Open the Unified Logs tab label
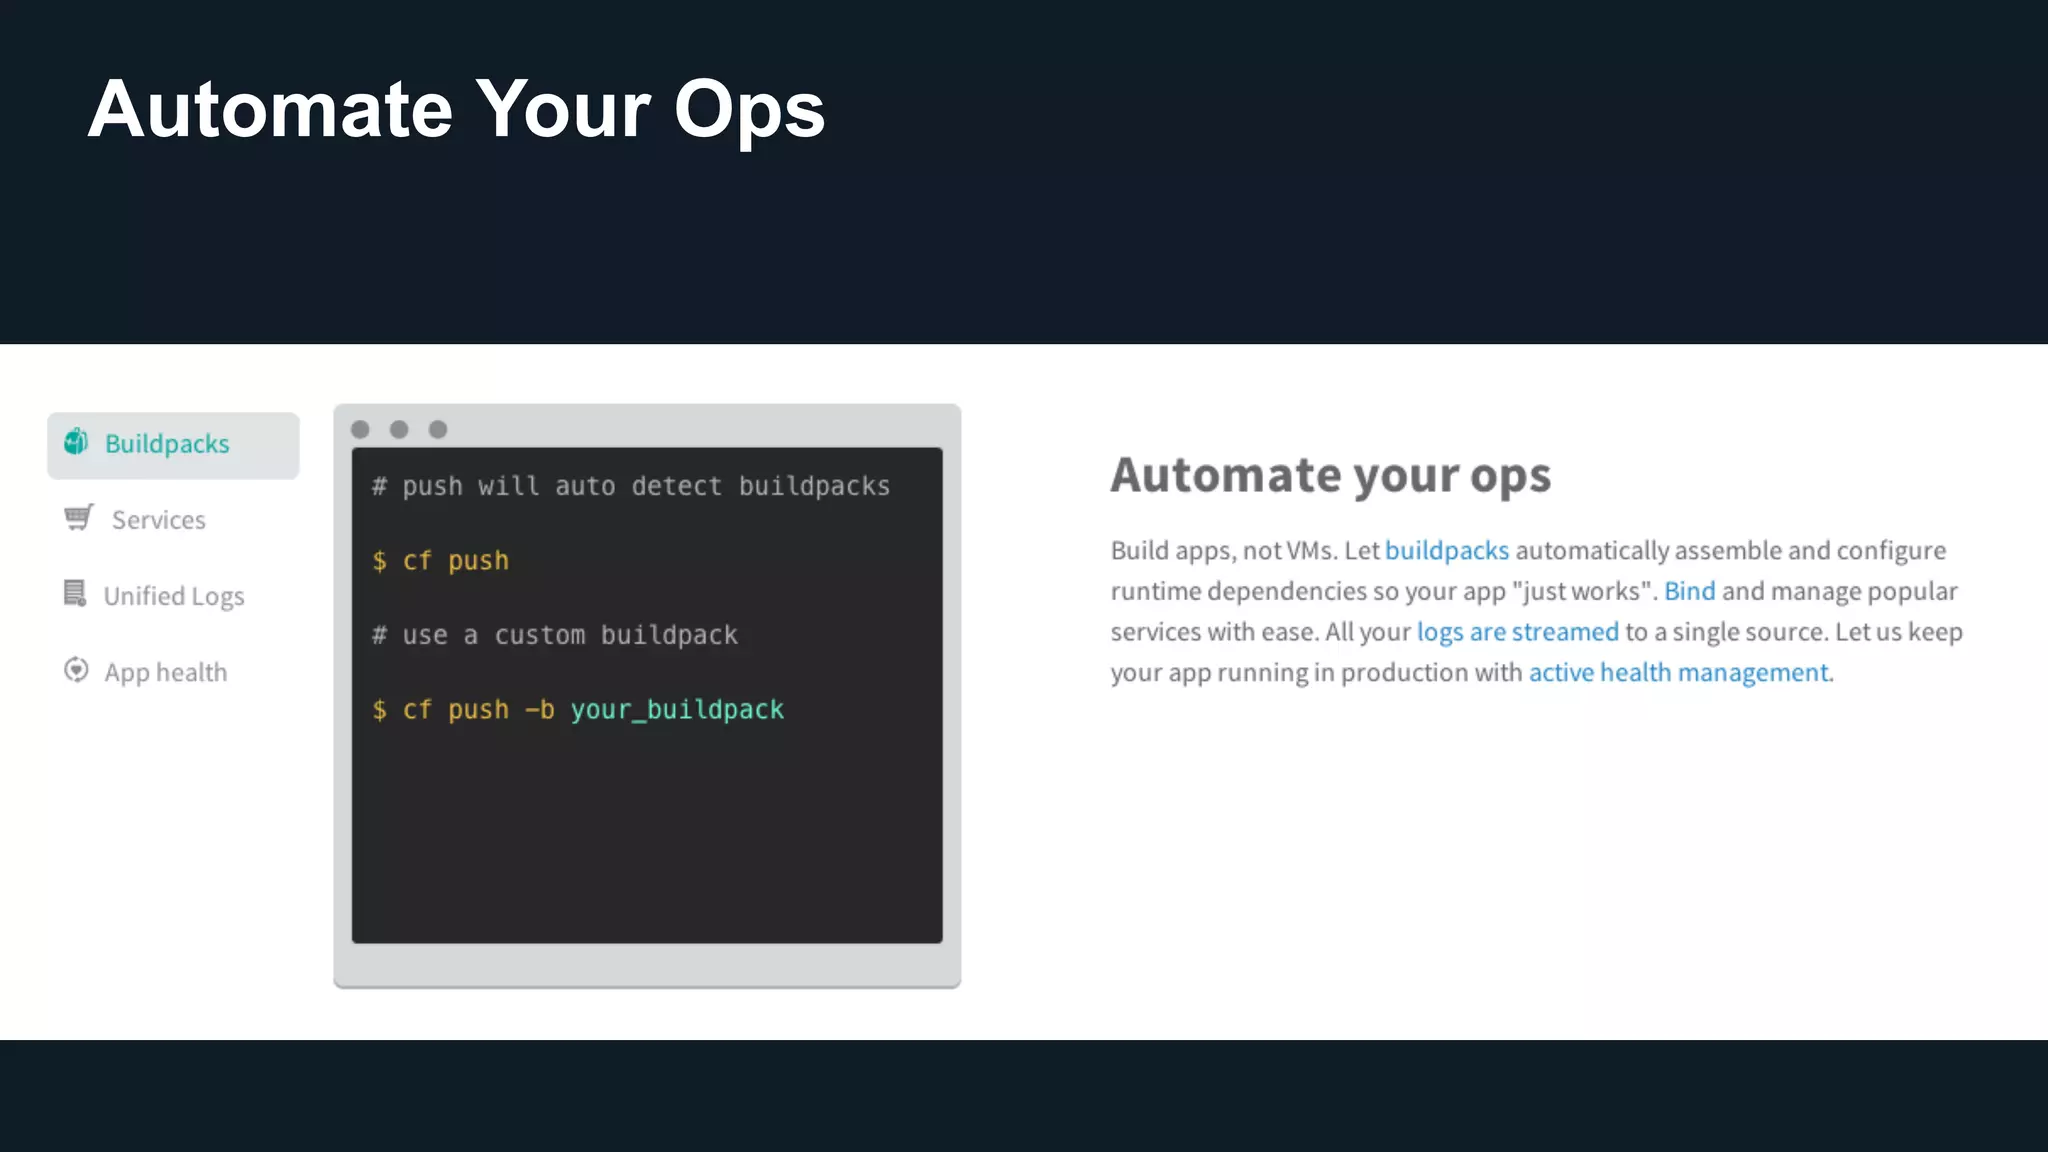 174,597
